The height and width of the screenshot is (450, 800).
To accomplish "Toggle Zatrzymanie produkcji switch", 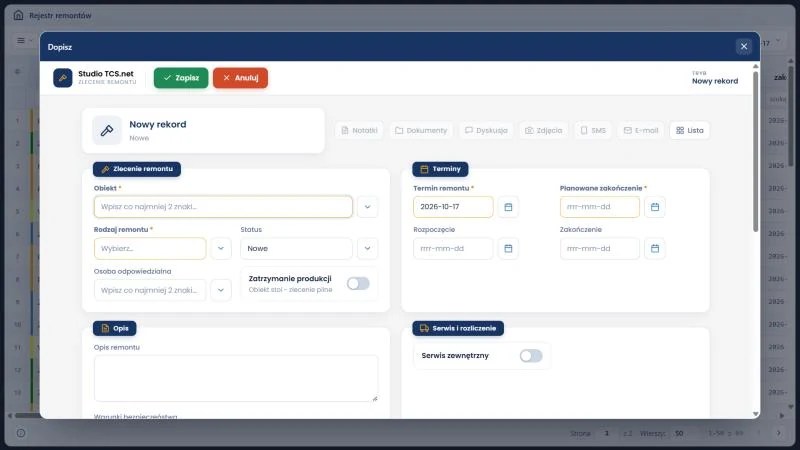I will (x=358, y=284).
